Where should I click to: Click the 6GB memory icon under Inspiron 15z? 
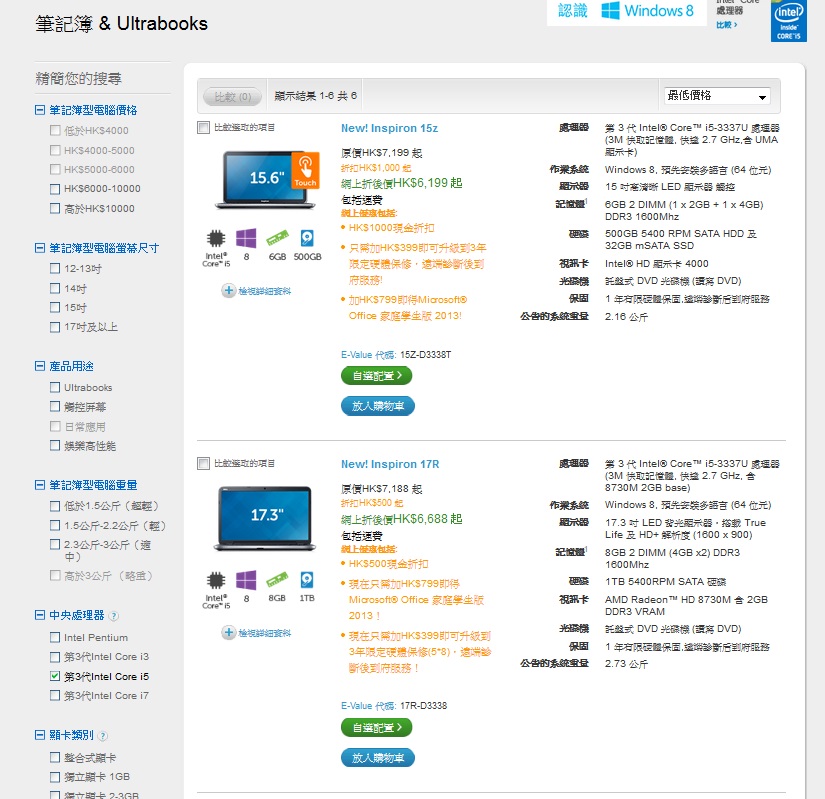[x=277, y=238]
